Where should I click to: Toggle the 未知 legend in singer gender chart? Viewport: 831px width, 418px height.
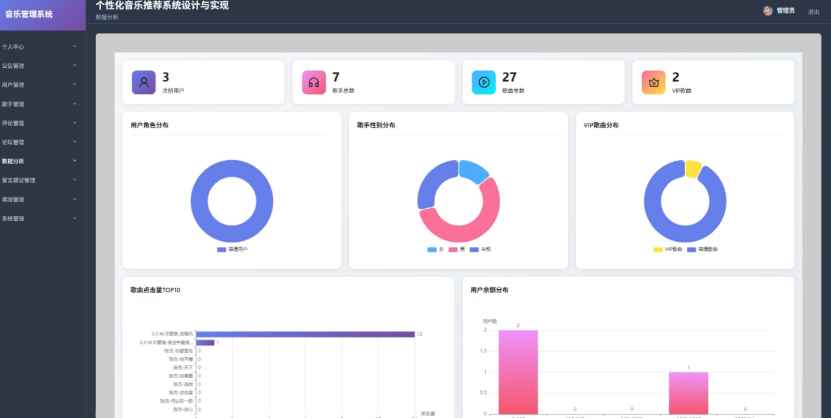pos(480,249)
